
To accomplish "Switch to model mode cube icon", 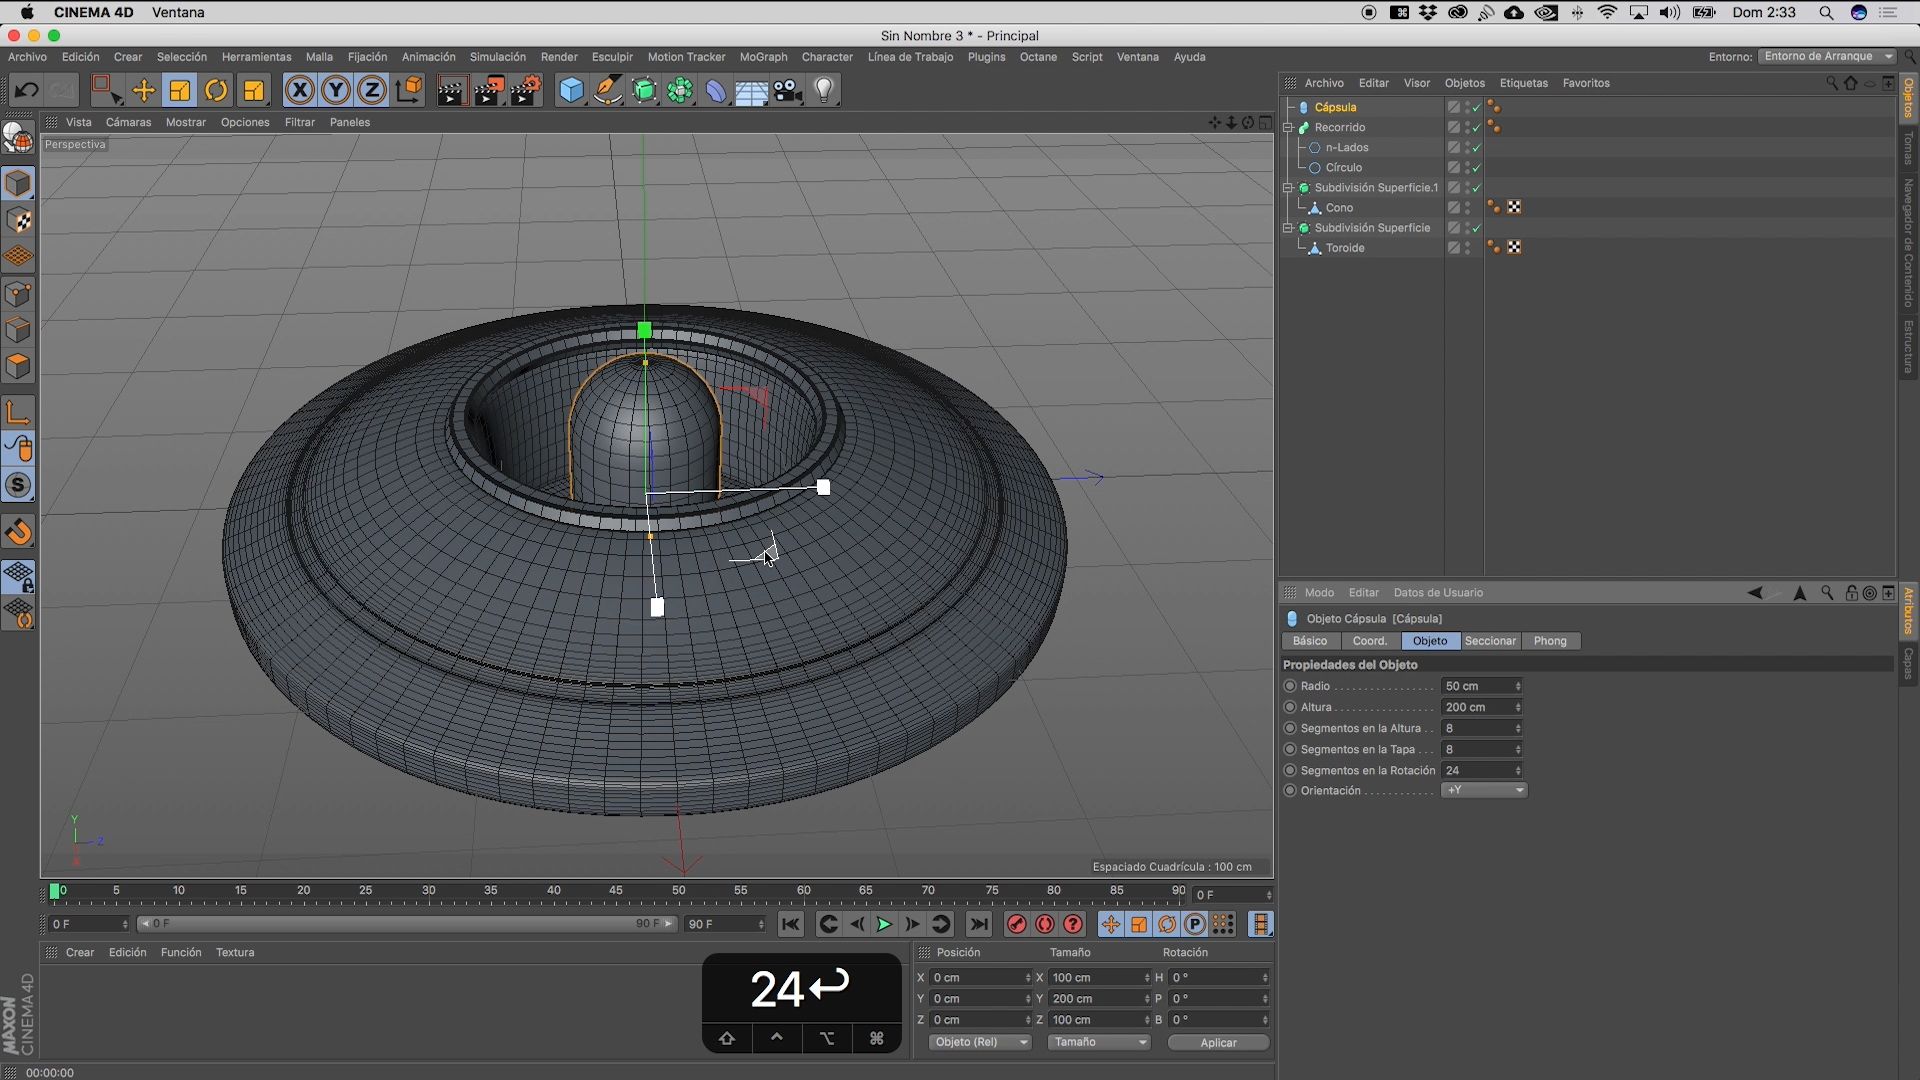I will point(18,183).
